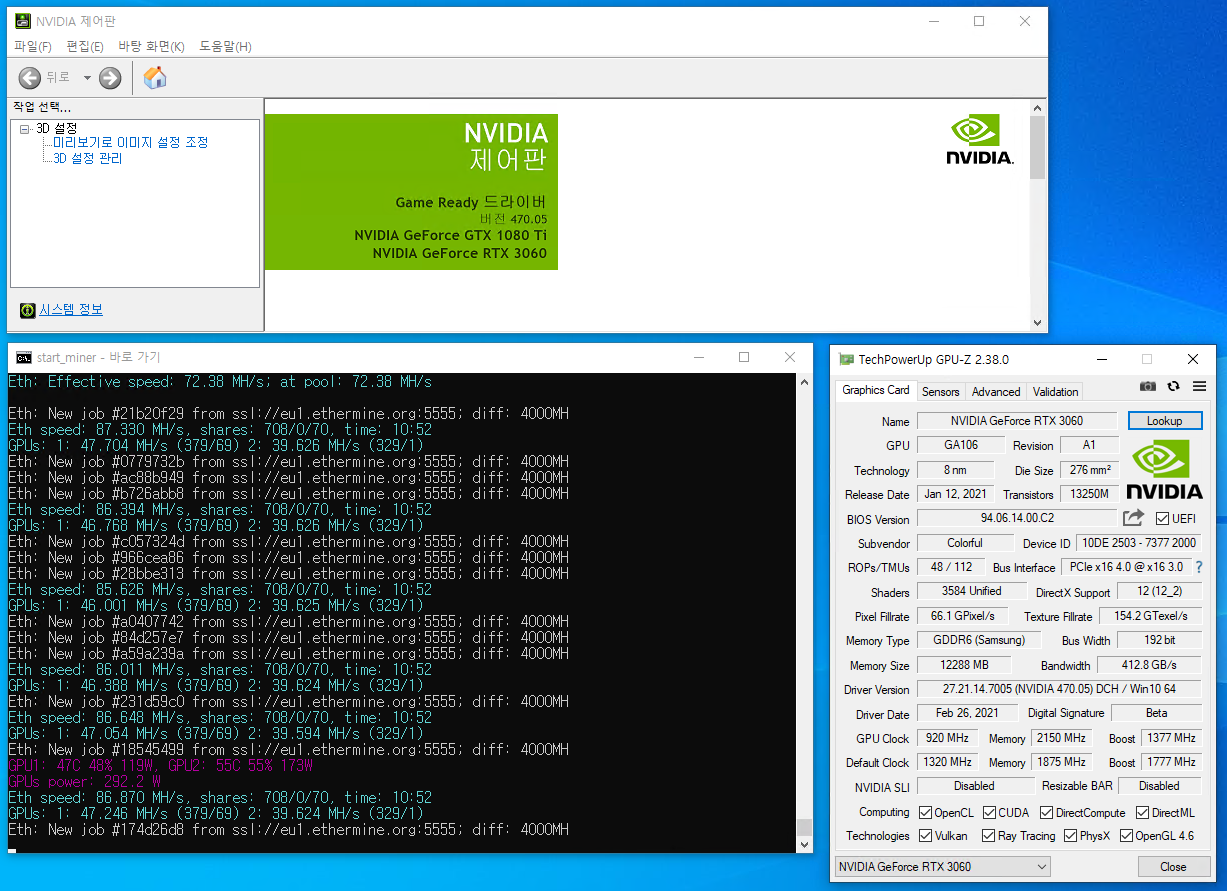Click the Subvendor field Colorful
Screen dimensions: 1227x891
(x=965, y=543)
